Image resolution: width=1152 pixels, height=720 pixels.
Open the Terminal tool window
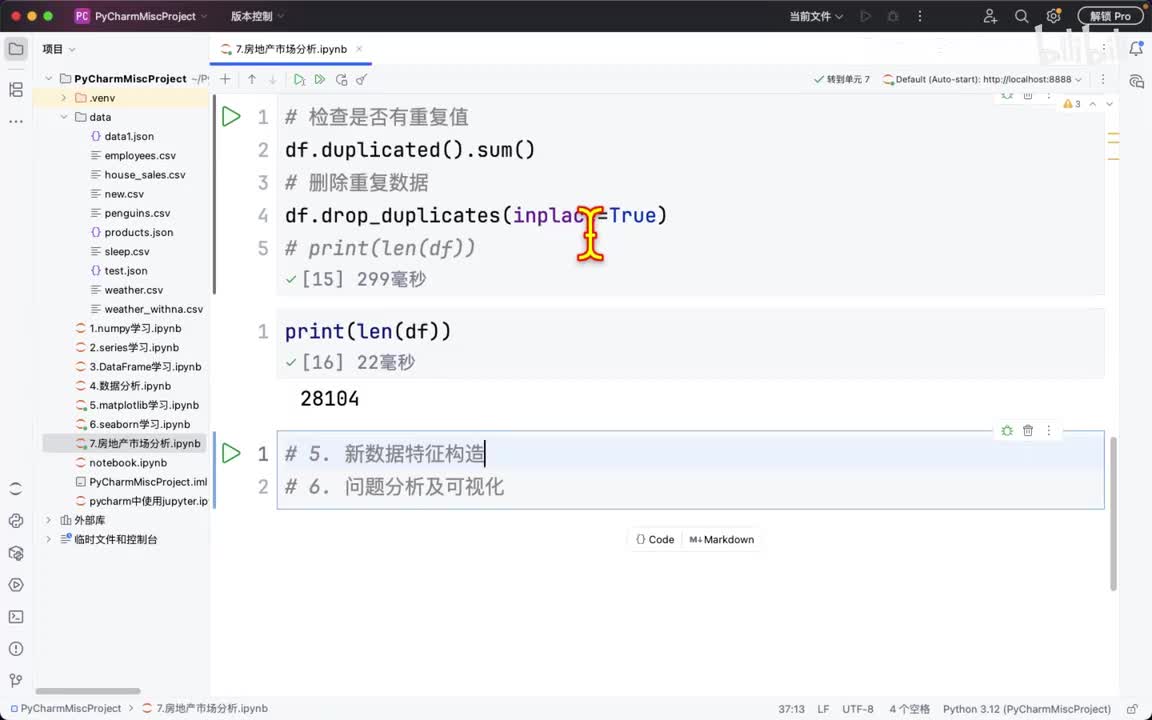[16, 617]
